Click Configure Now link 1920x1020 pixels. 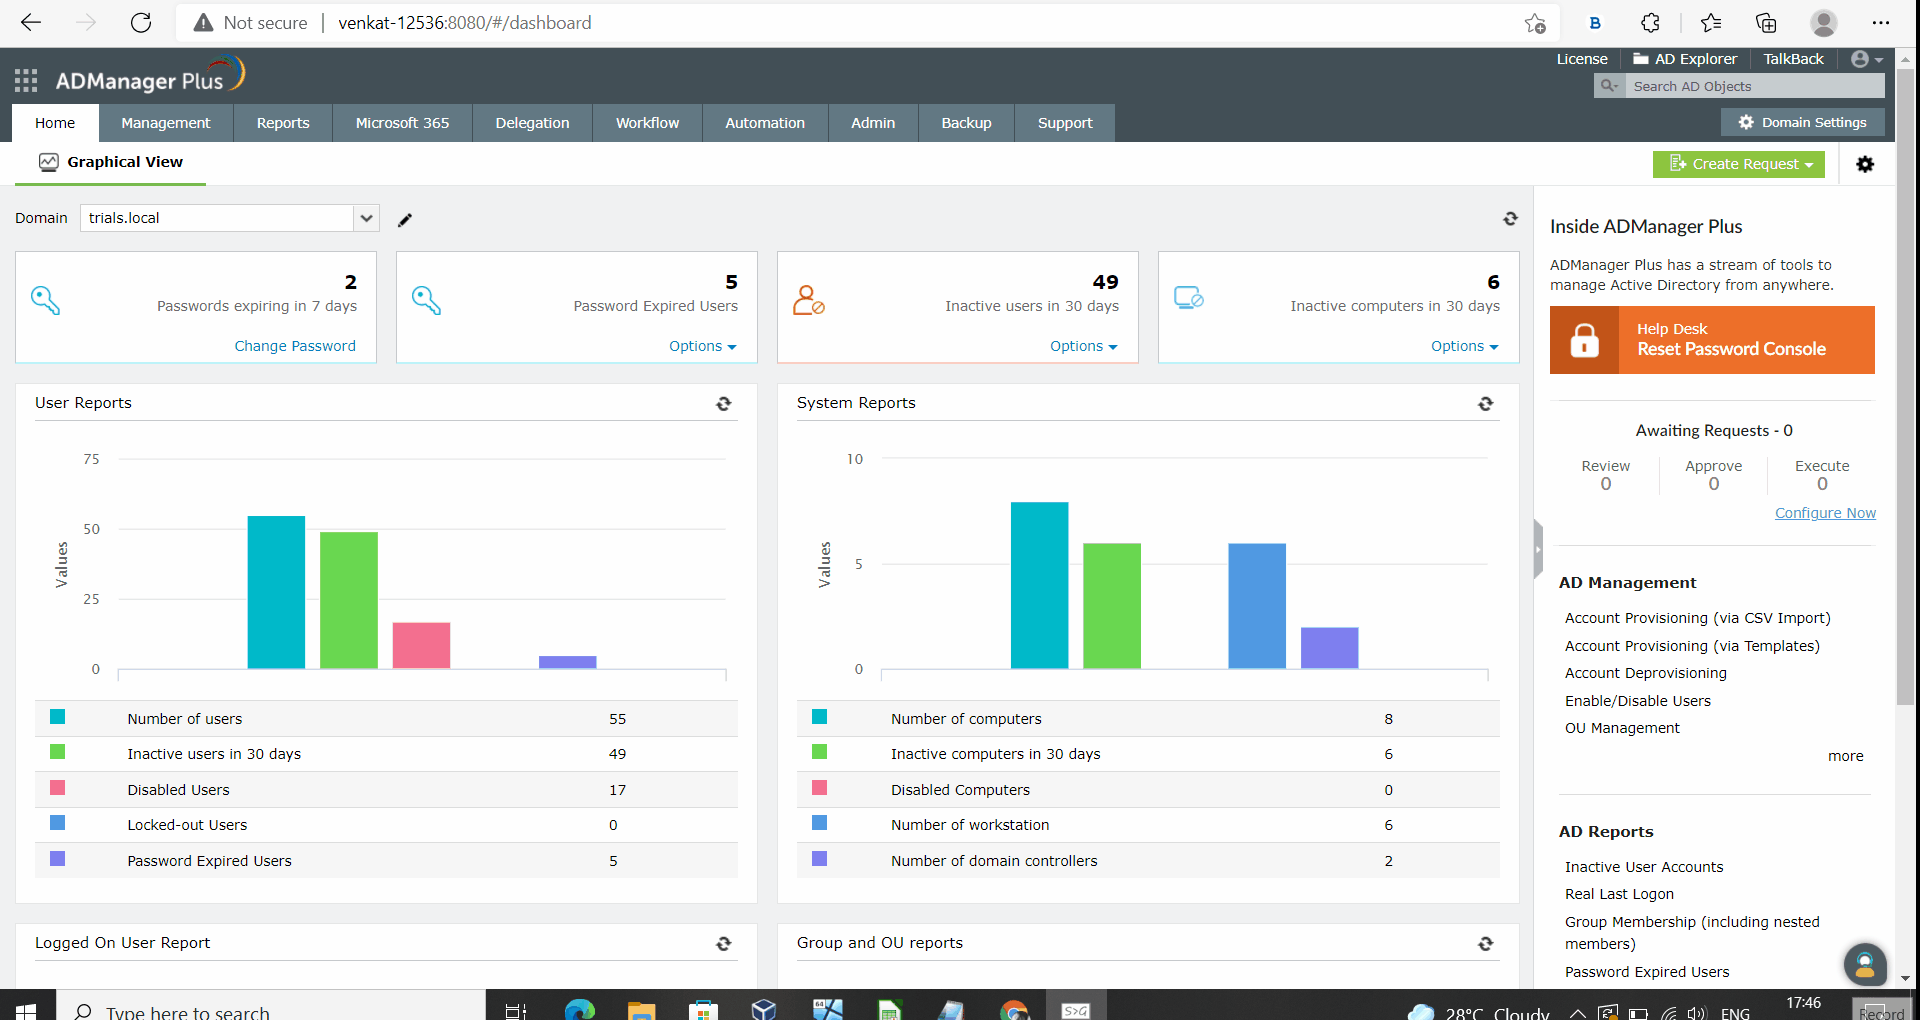pos(1825,513)
